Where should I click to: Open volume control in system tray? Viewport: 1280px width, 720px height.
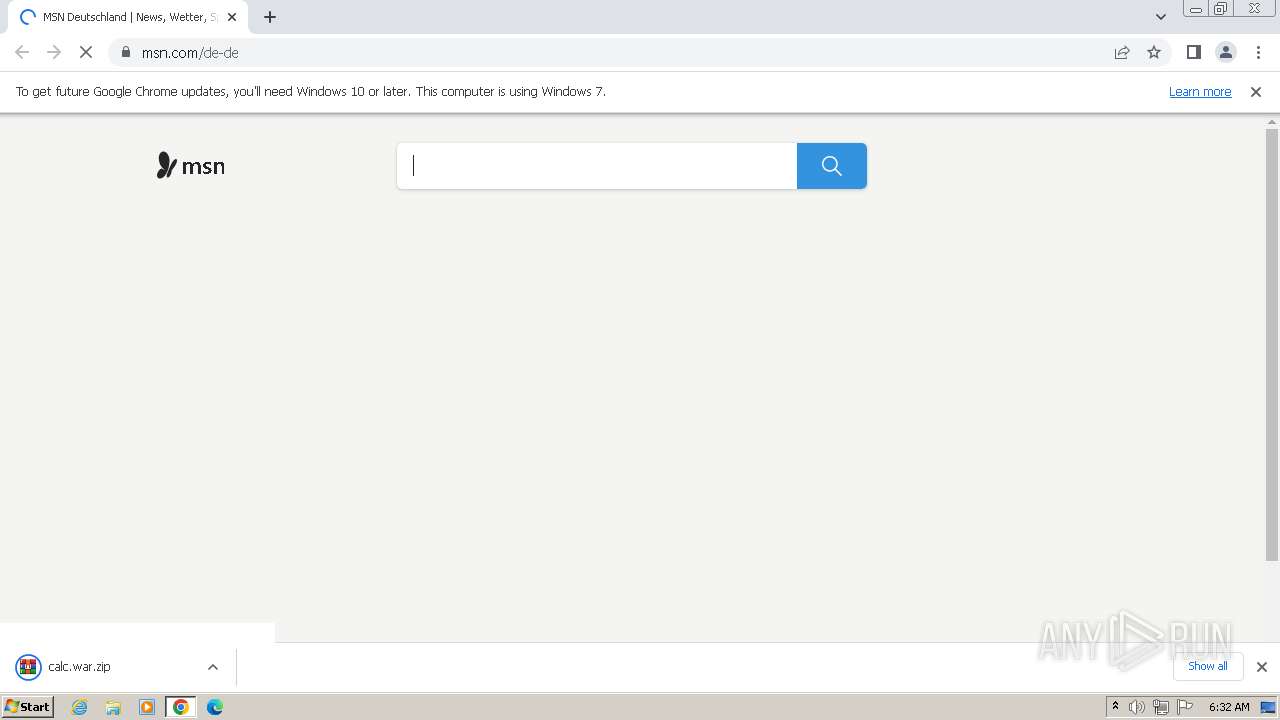coord(1137,707)
